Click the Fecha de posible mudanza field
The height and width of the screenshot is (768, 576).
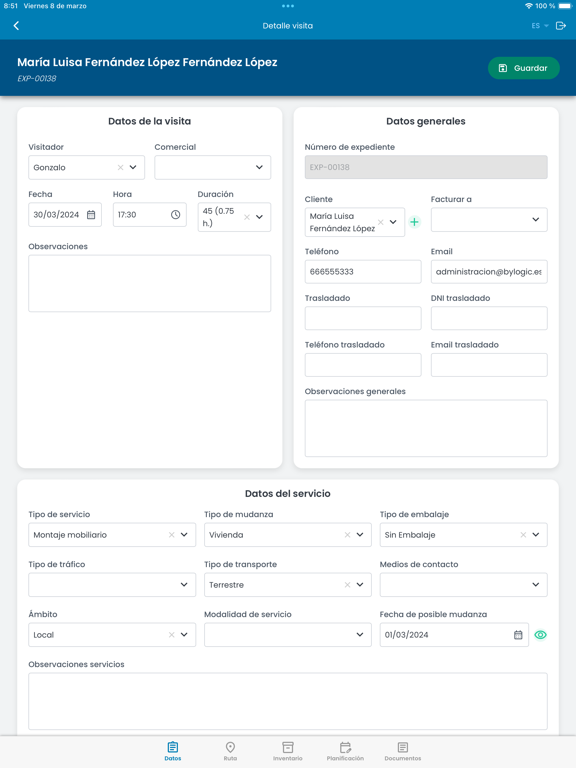point(454,635)
